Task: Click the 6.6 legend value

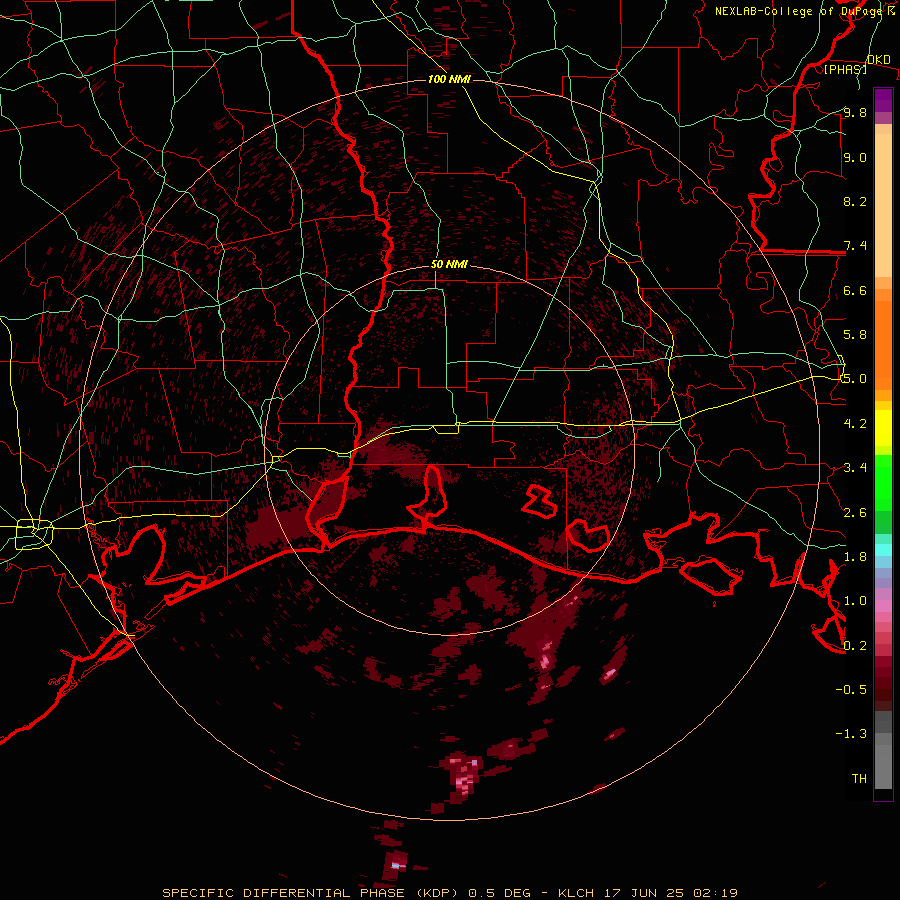Action: [855, 290]
